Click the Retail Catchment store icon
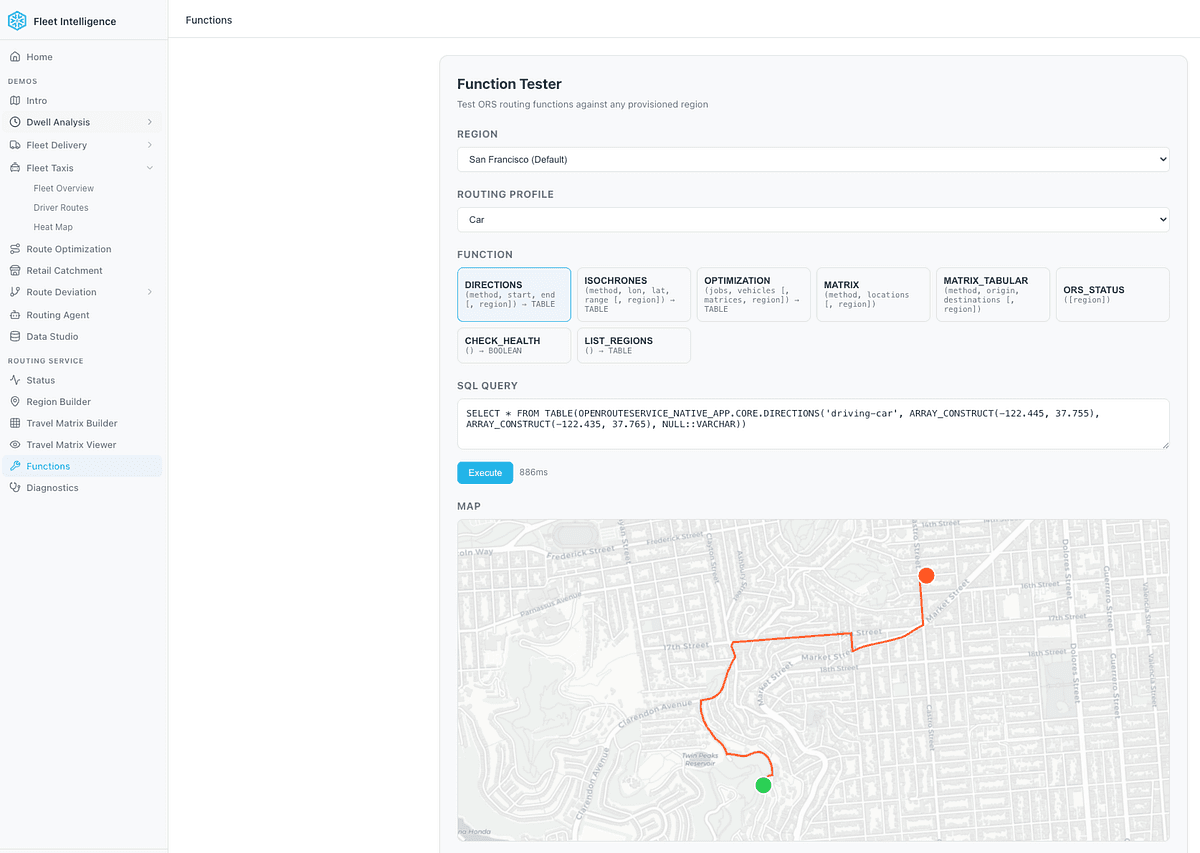The width and height of the screenshot is (1200, 853). [x=15, y=271]
